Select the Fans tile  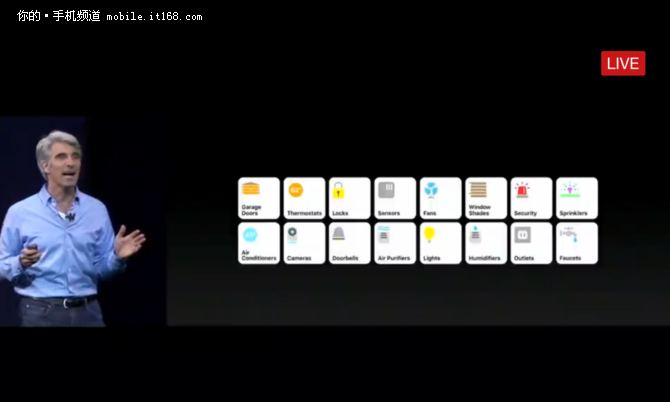tap(441, 198)
